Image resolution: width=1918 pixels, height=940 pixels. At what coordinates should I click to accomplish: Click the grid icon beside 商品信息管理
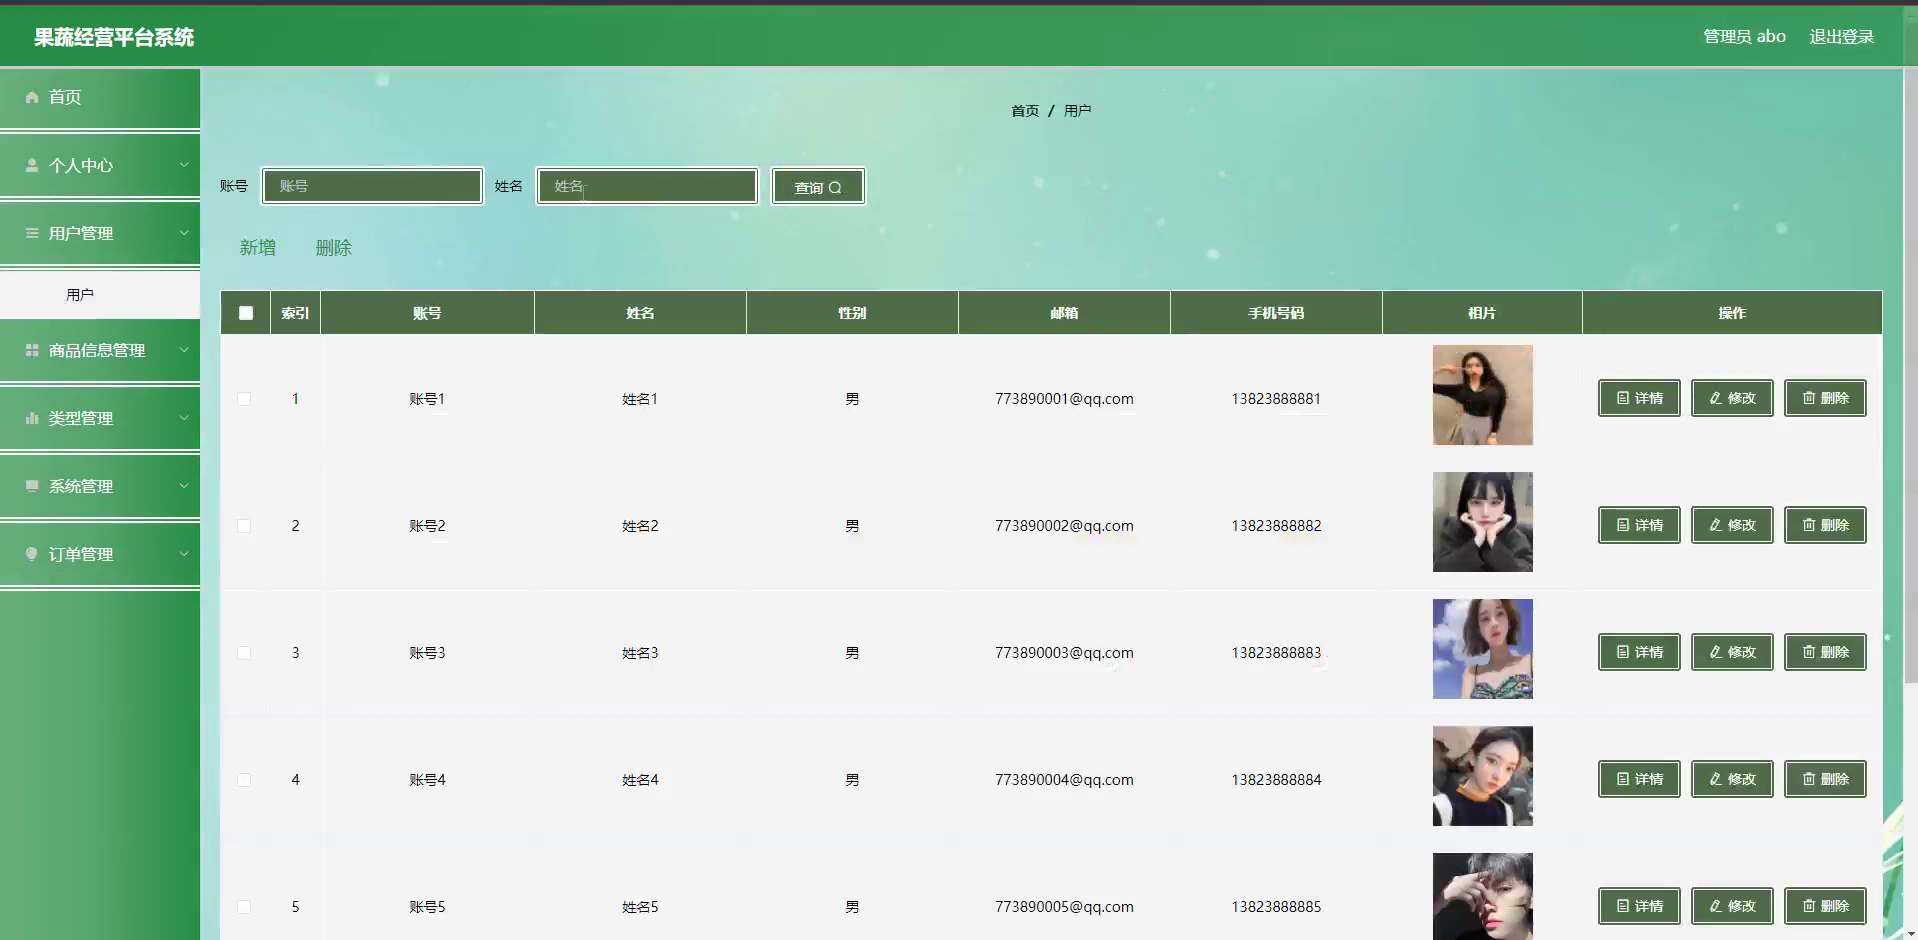point(32,350)
